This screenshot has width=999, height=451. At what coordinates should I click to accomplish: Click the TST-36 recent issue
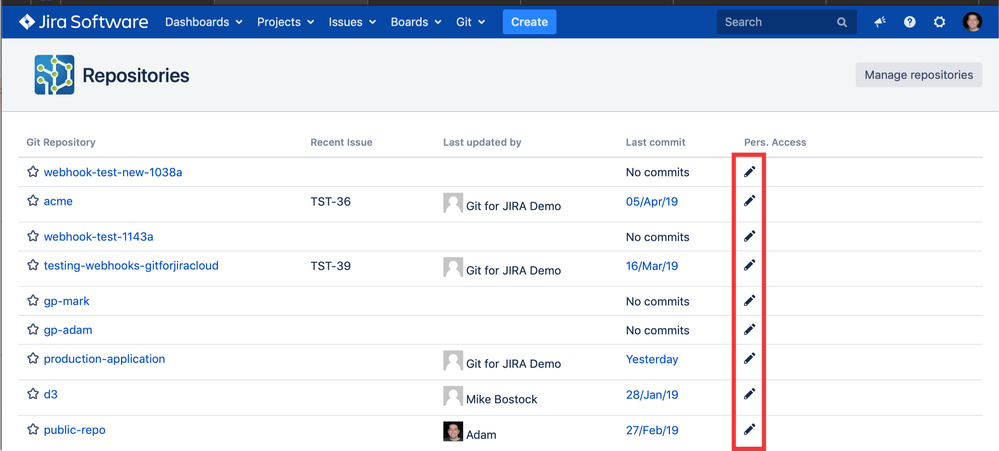coord(331,202)
